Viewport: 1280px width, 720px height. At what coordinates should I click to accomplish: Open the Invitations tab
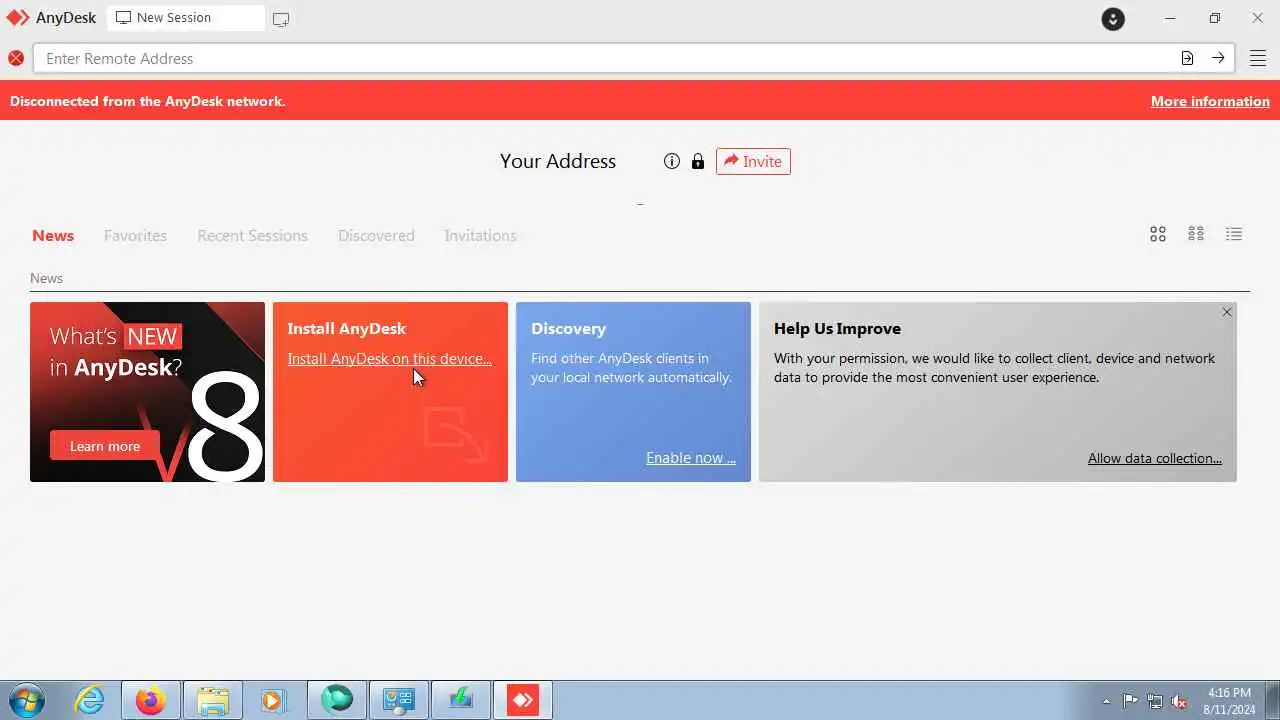pyautogui.click(x=480, y=236)
